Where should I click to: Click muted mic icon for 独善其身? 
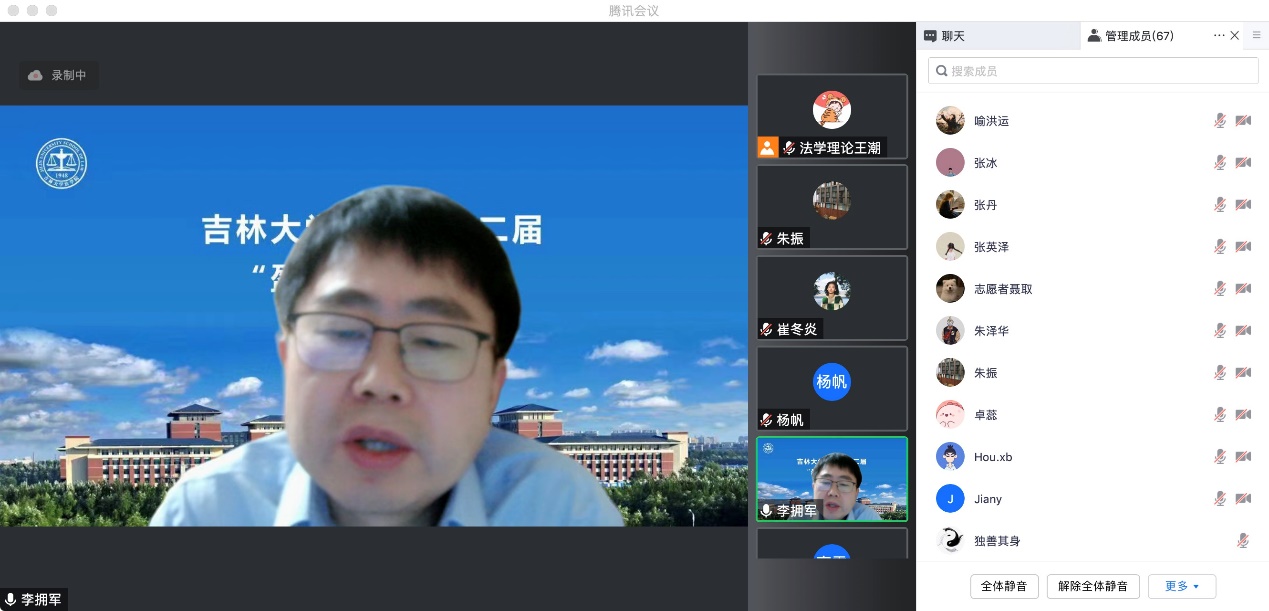[x=1243, y=541]
